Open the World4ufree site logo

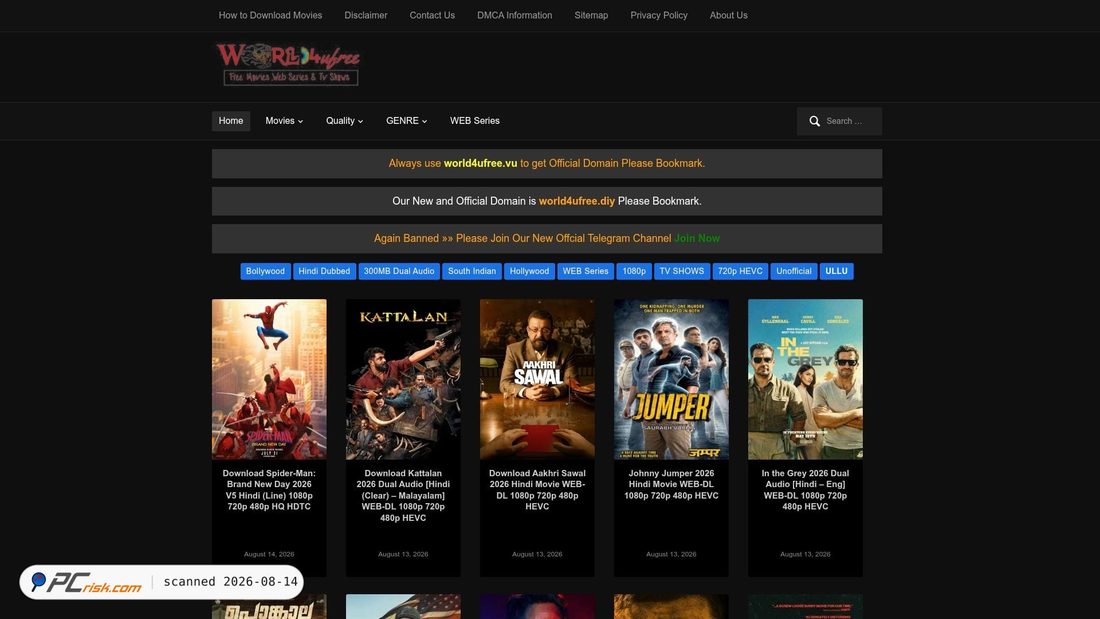tap(288, 65)
